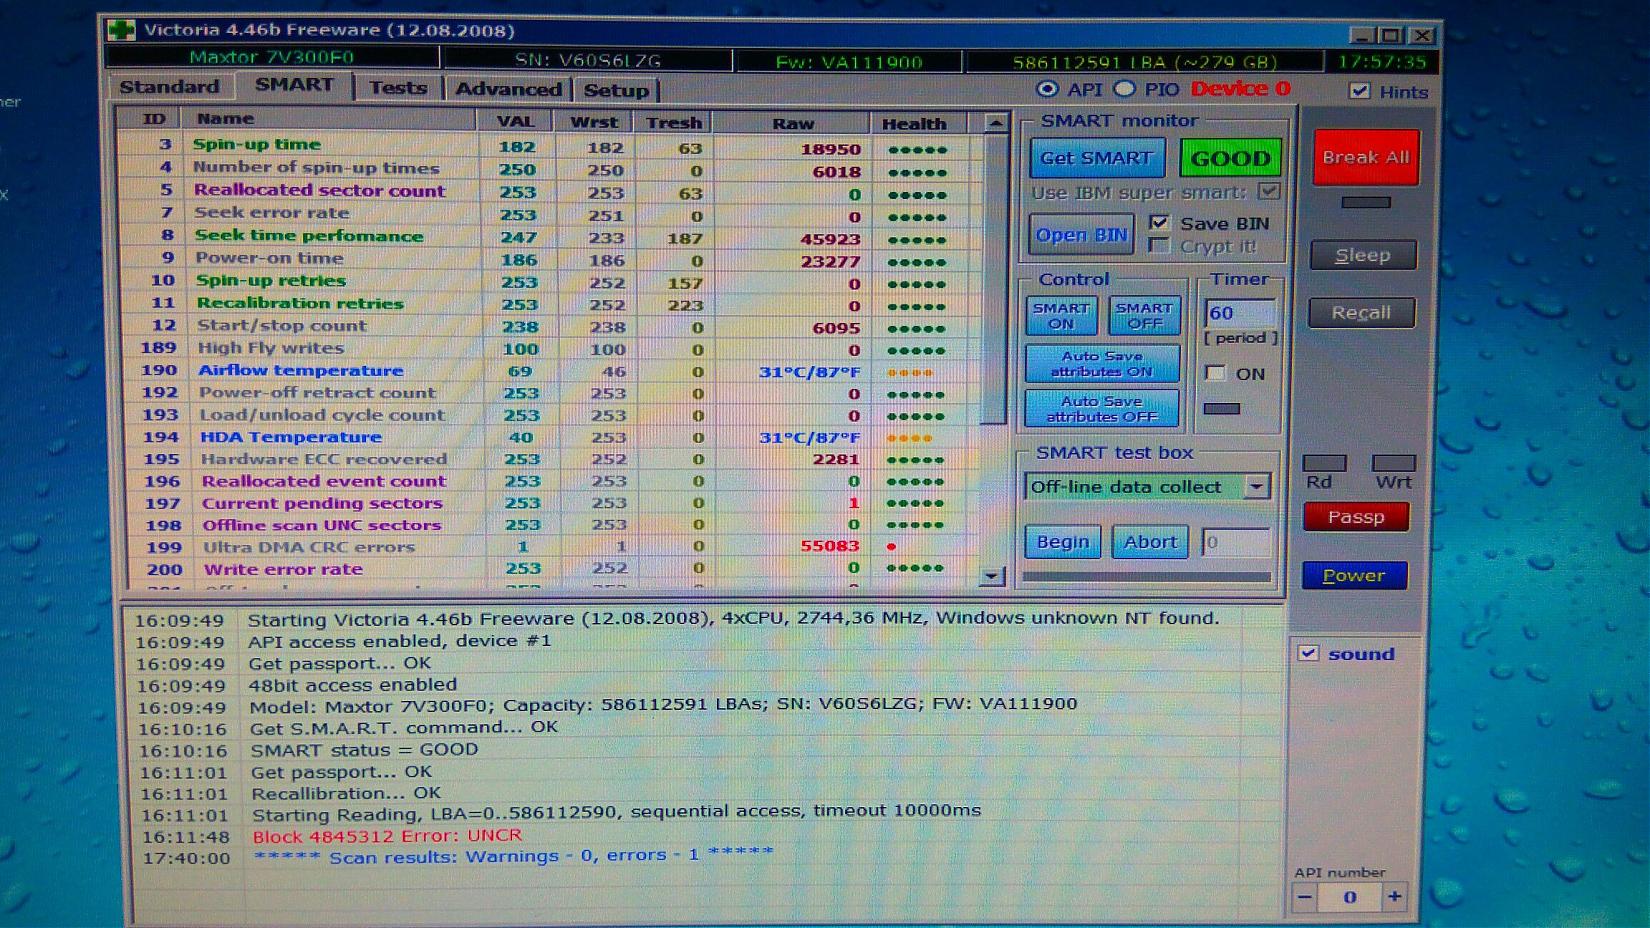This screenshot has height=928, width=1650.
Task: Turn SMART on with the SMART ON button
Action: (x=1061, y=316)
